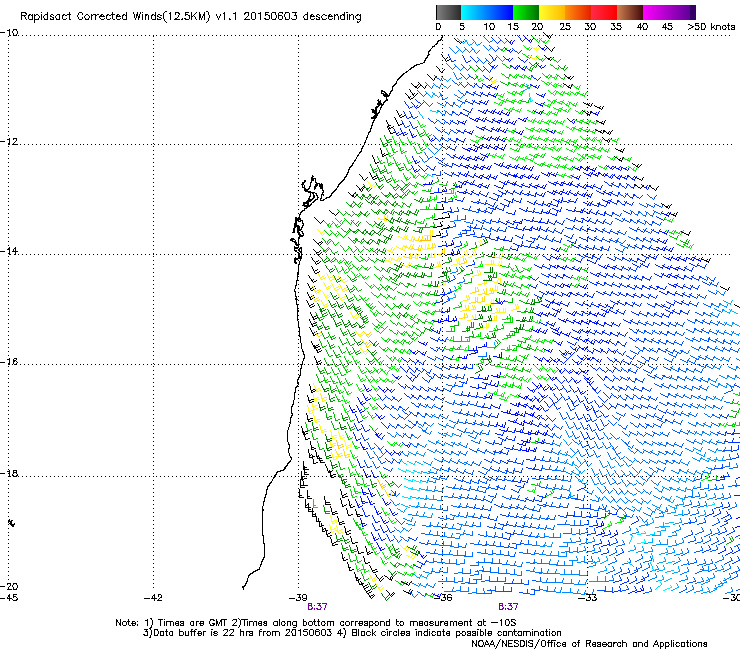This screenshot has width=740, height=650.
Task: Click the '45' label under the color bar
Action: pyautogui.click(x=667, y=27)
